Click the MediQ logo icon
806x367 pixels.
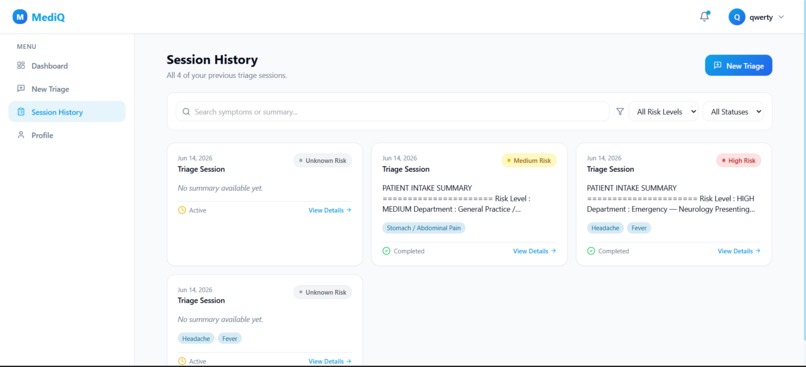20,17
